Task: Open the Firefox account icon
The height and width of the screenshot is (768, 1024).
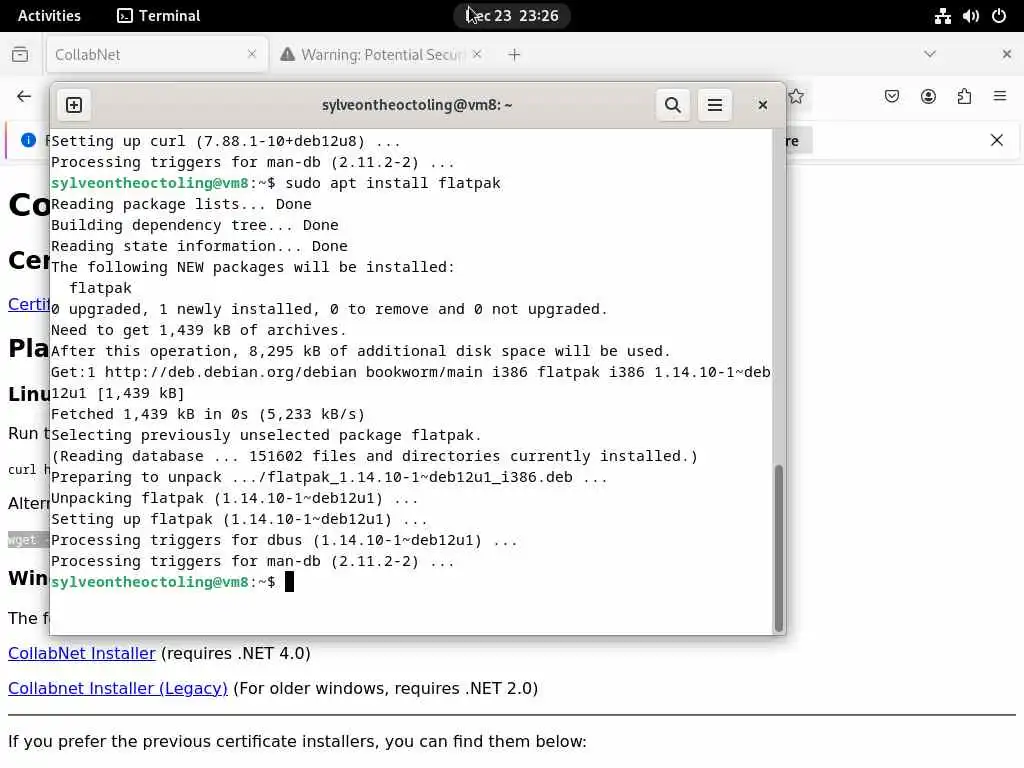Action: pos(928,97)
